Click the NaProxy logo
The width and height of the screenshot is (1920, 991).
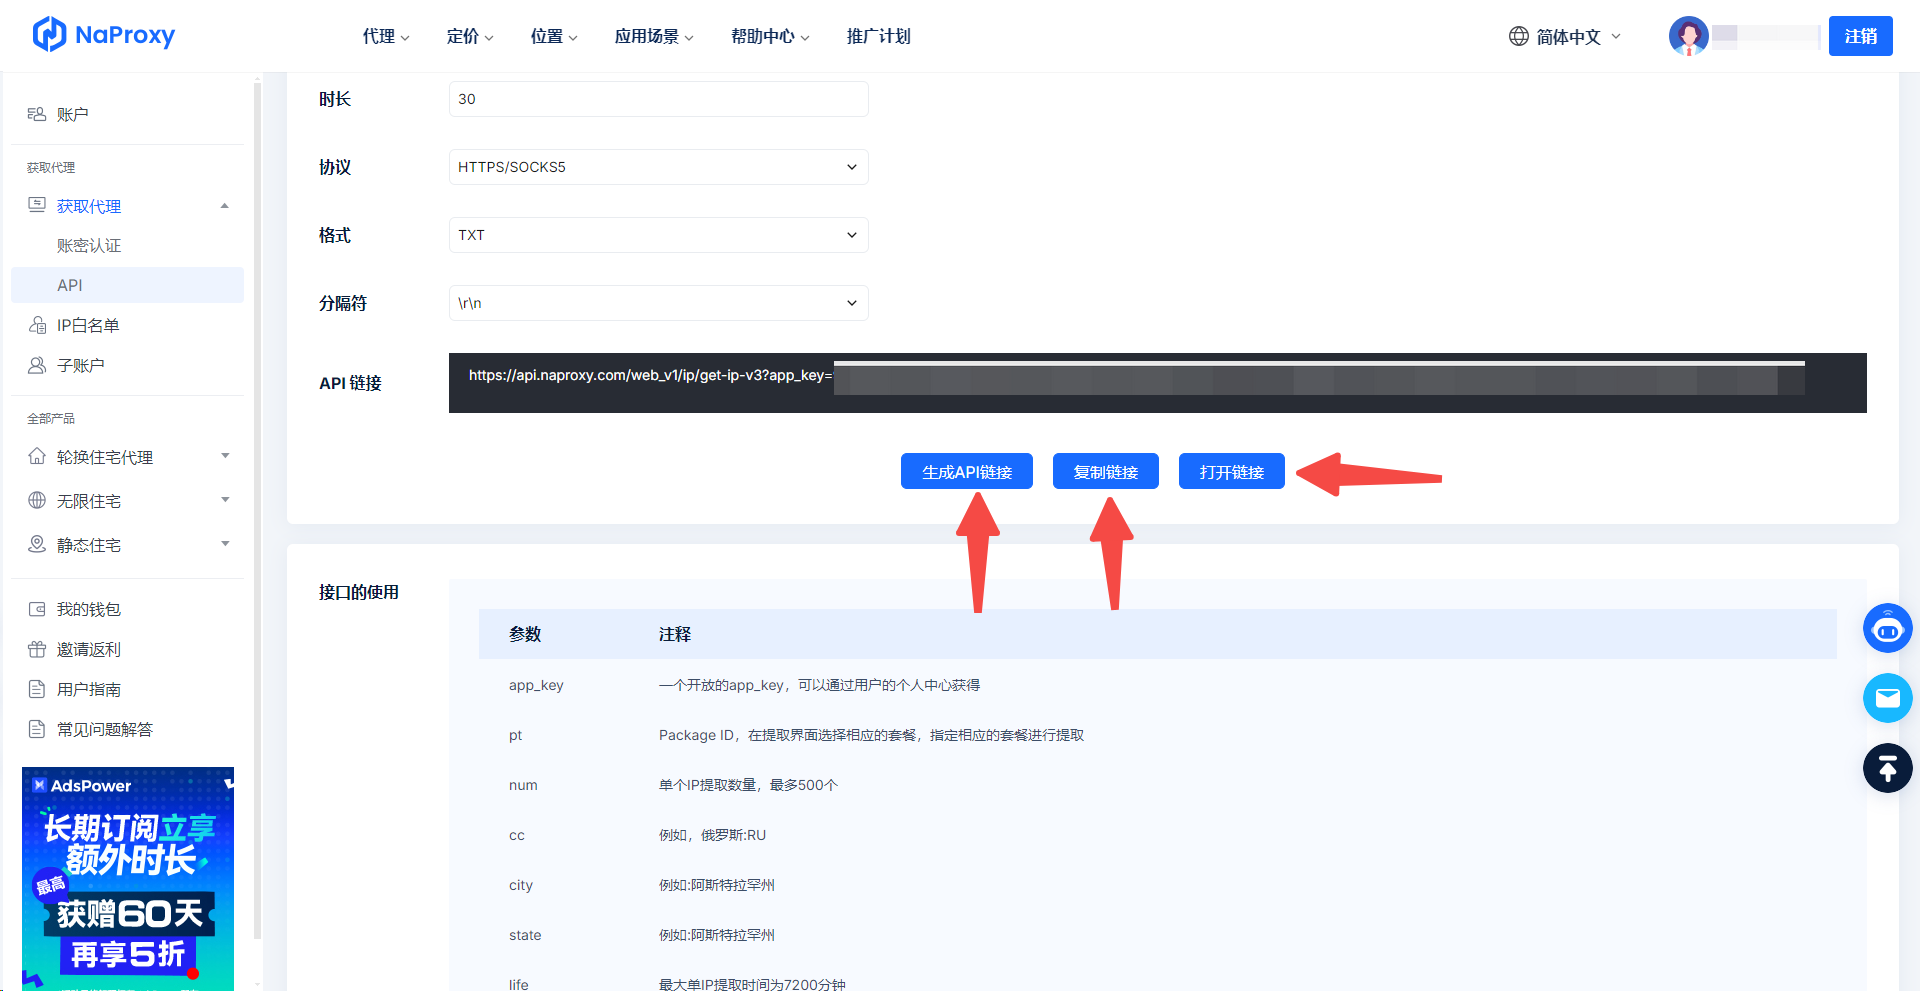click(x=104, y=35)
